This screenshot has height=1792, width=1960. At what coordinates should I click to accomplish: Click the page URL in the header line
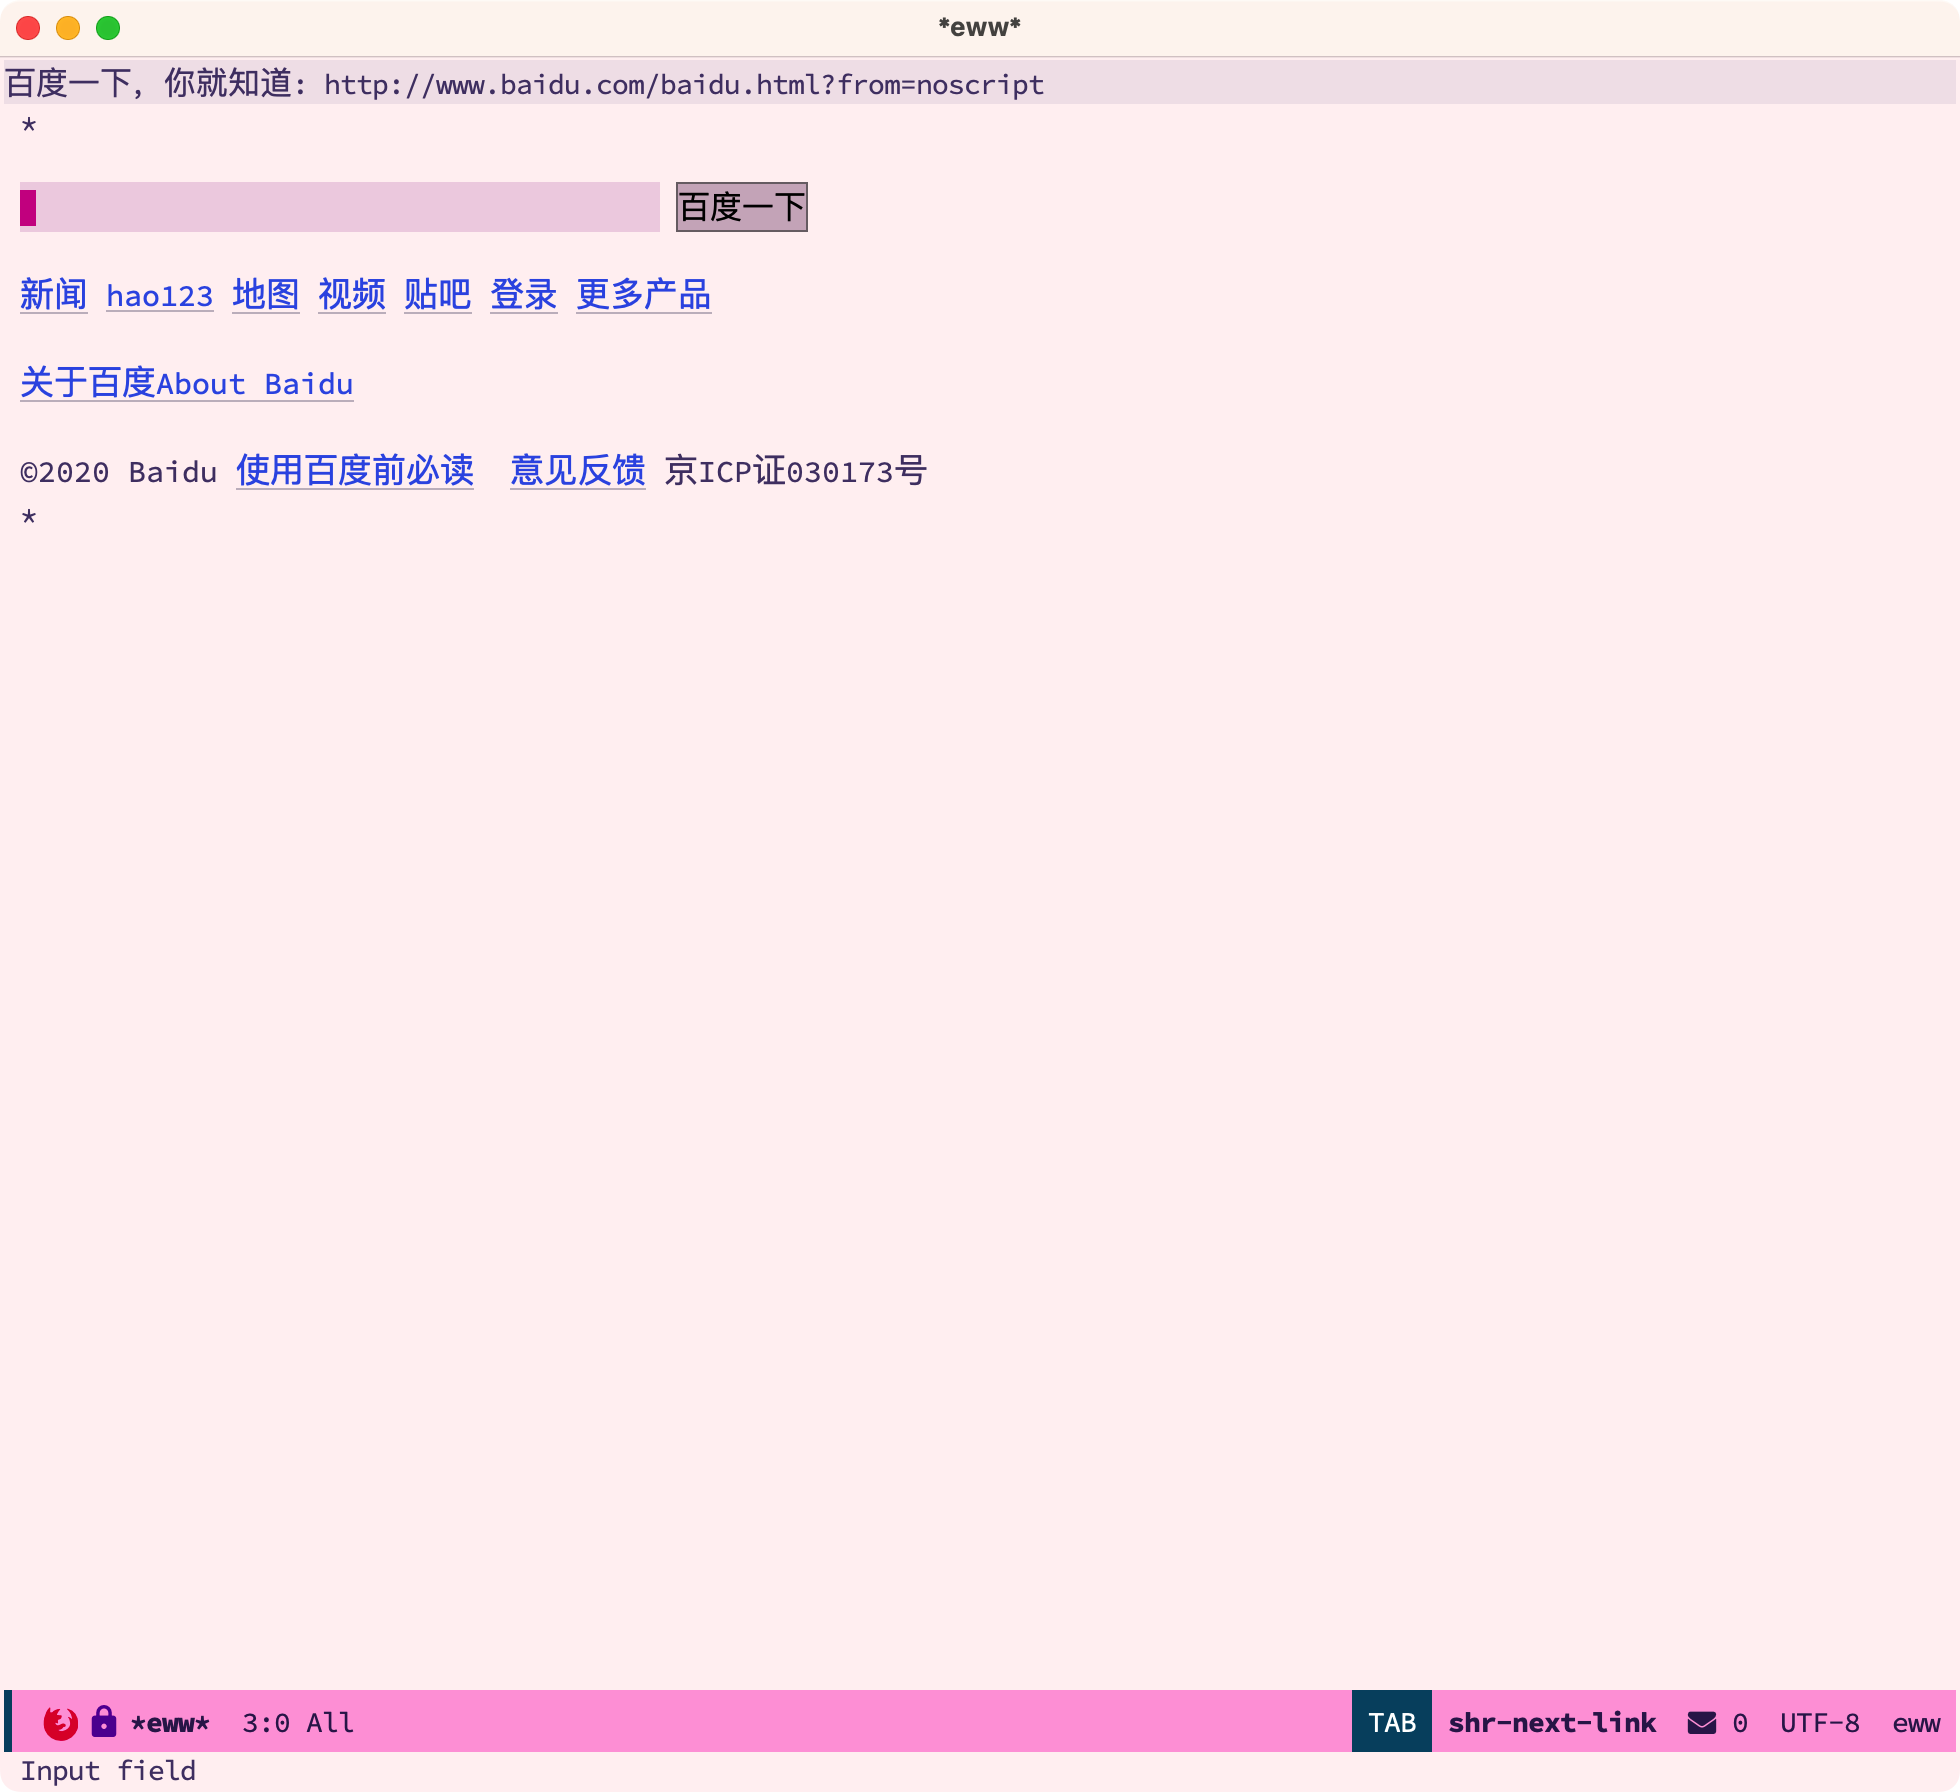point(684,85)
